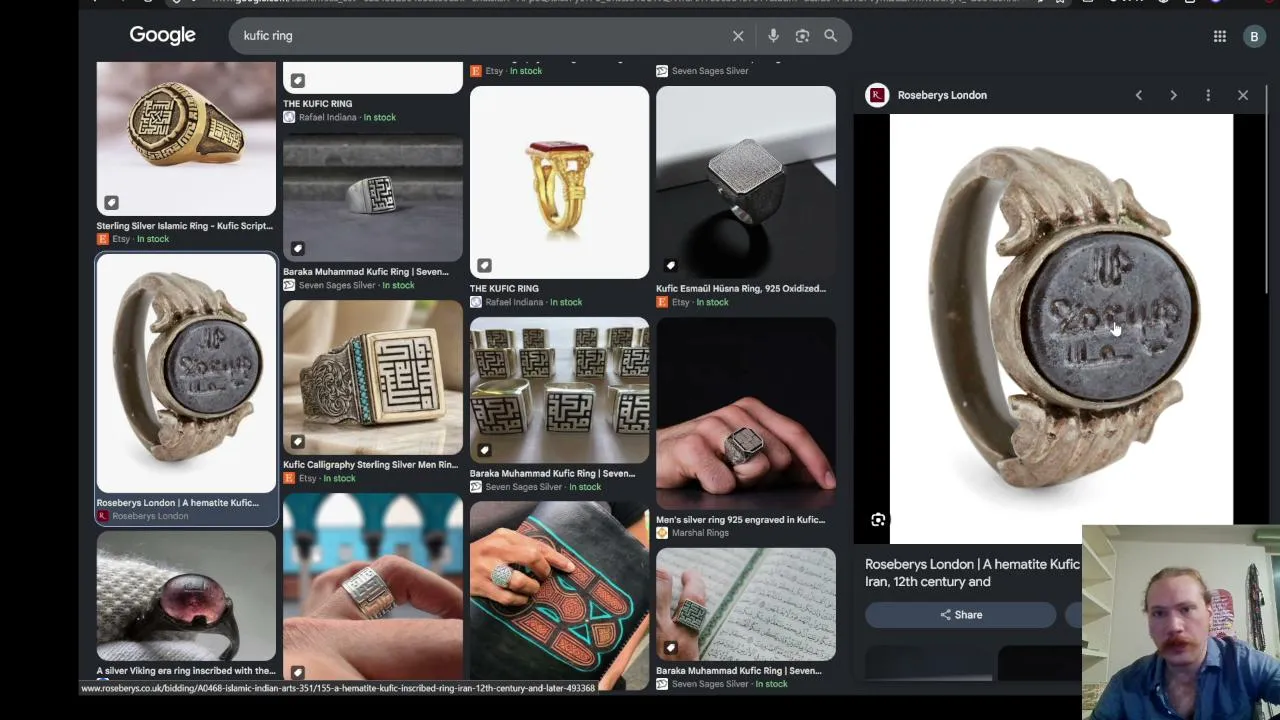This screenshot has width=1280, height=720.
Task: Select the silver Viking era ring thumbnail
Action: point(186,596)
